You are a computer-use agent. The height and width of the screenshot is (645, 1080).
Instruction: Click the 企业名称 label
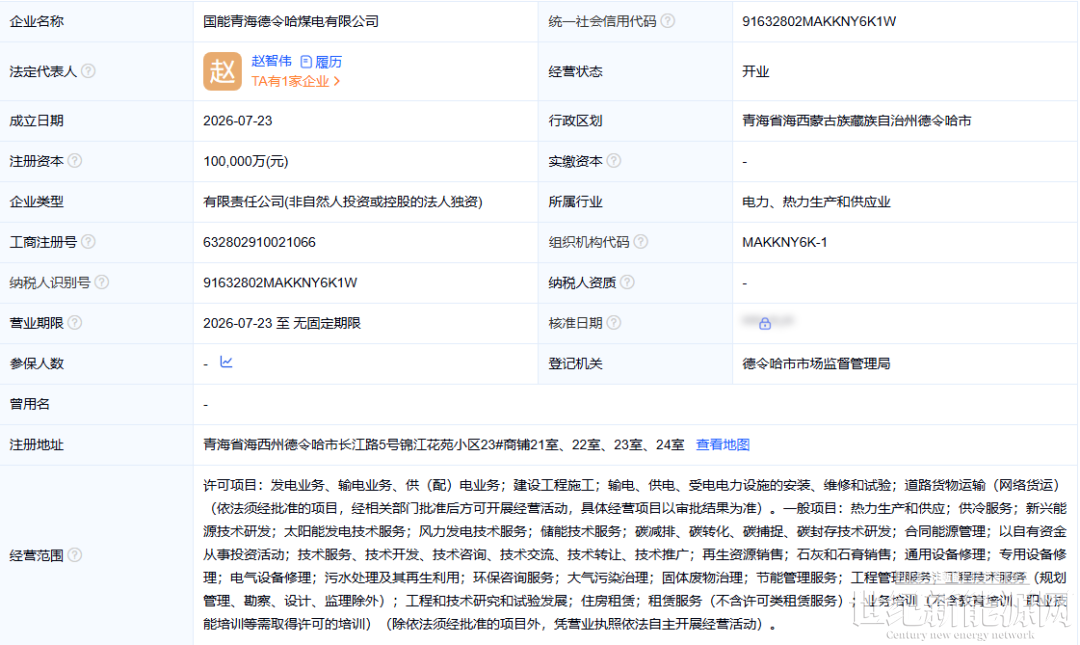(37, 21)
